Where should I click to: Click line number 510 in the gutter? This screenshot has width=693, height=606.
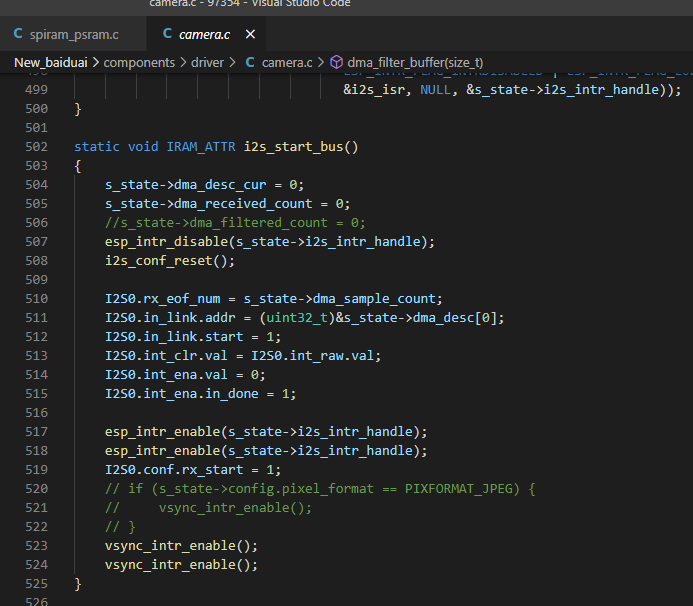36,299
